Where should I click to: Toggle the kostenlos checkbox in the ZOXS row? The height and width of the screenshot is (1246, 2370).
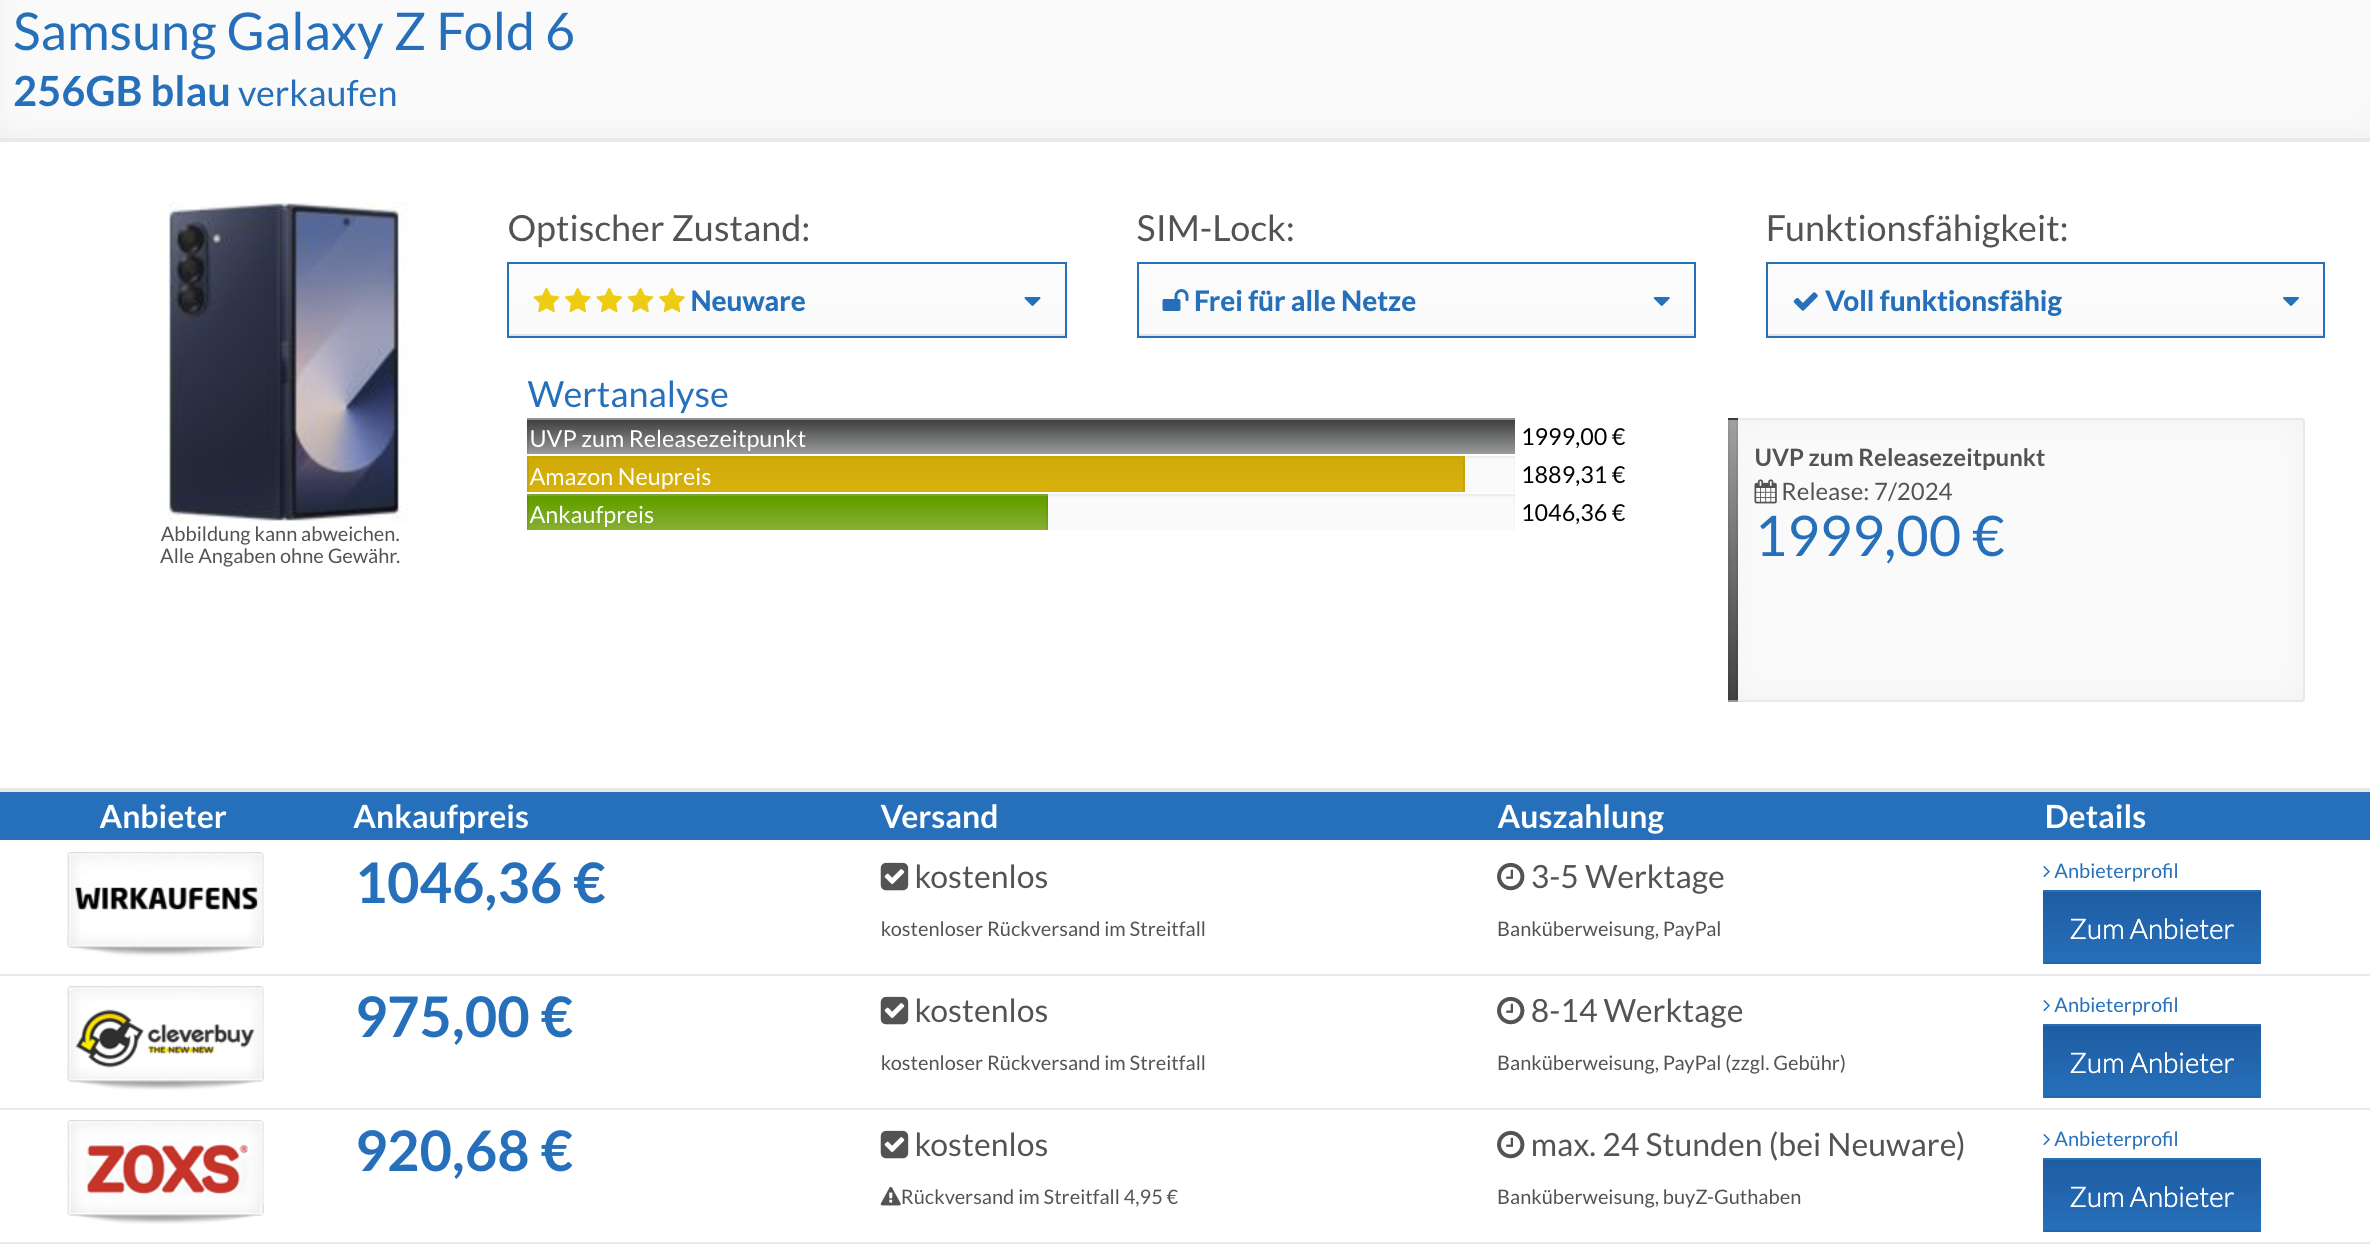tap(894, 1145)
